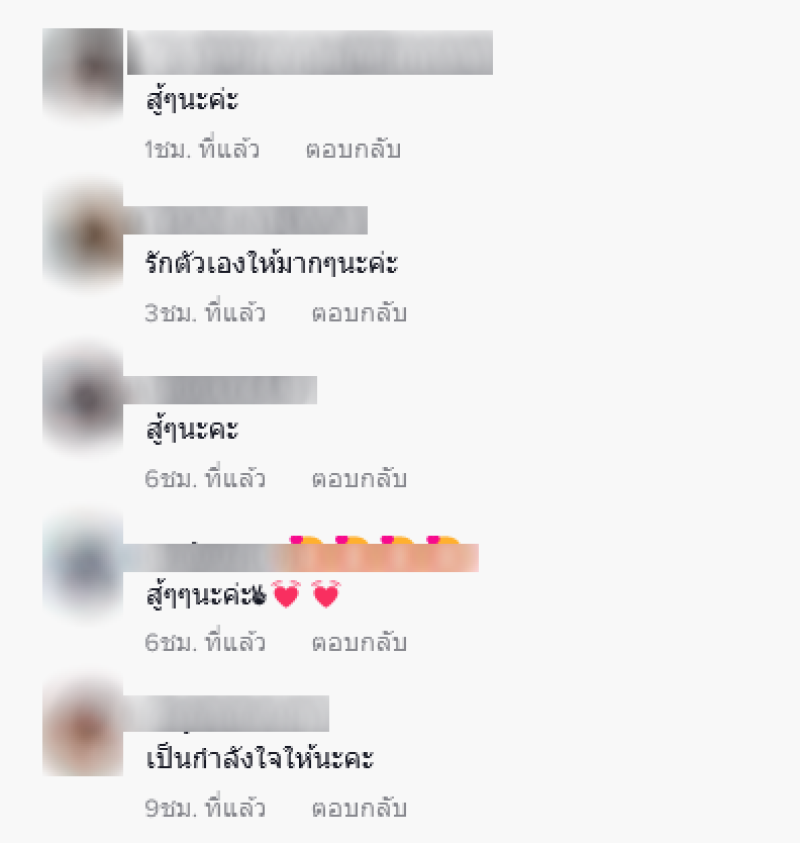Click the avatar beside เป็นกำลังใจให้นะคะ comment
800x843 pixels.
(83, 727)
